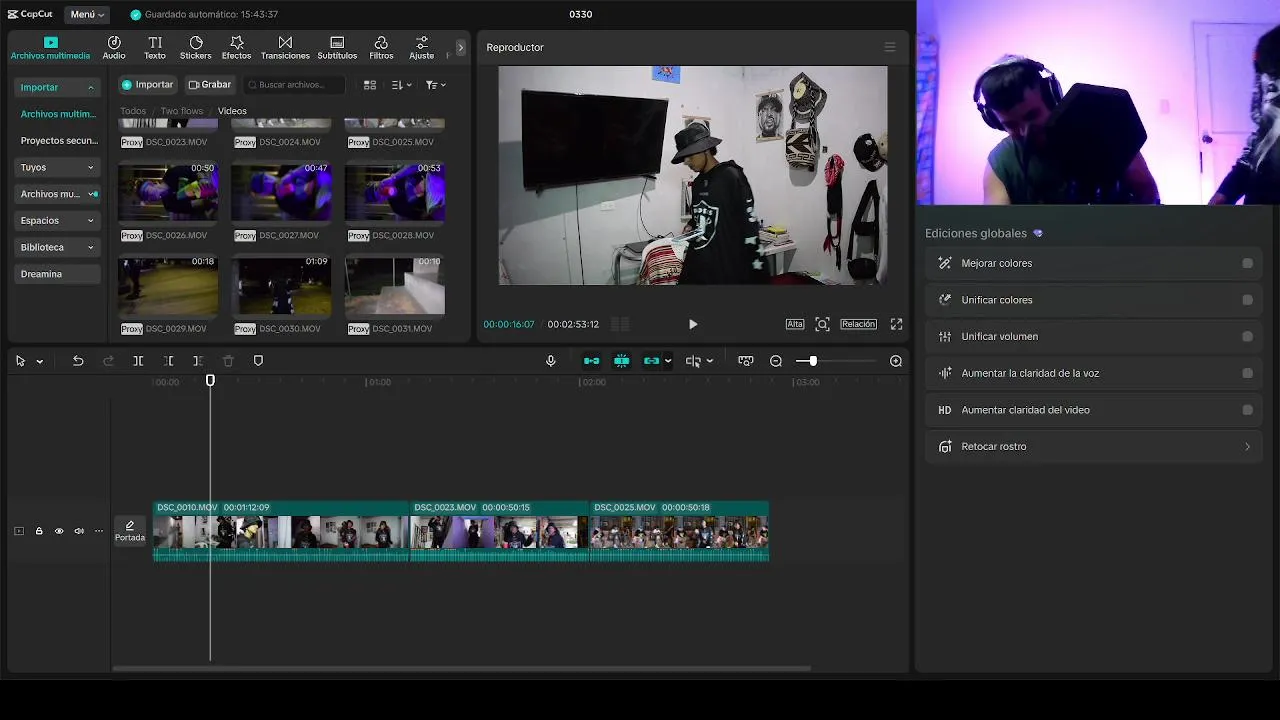Record voiceover with the microphone icon
The height and width of the screenshot is (720, 1280).
(550, 361)
